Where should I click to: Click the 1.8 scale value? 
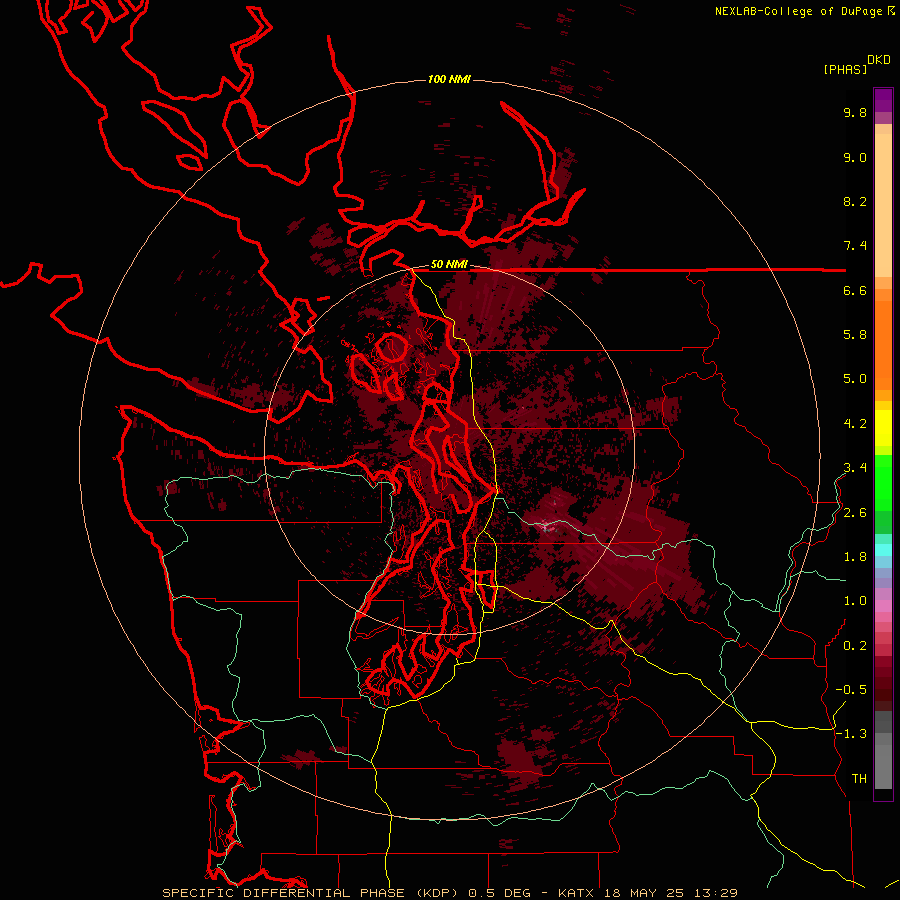[855, 557]
